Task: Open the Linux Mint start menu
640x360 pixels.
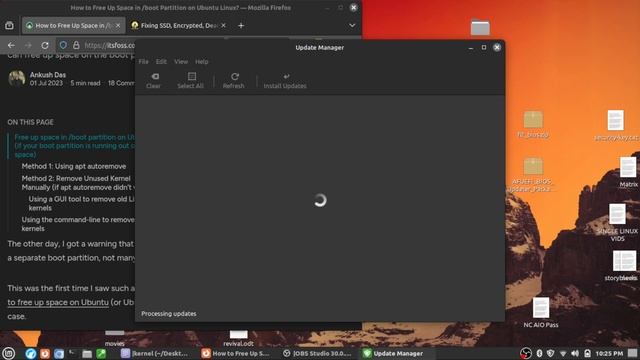Action: (8, 353)
